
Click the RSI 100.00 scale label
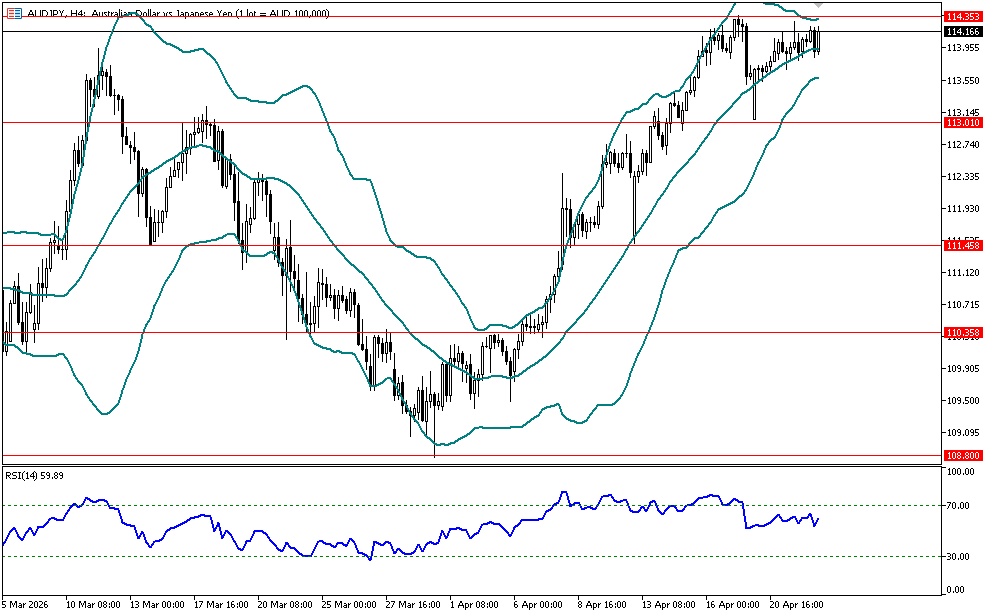(x=960, y=471)
